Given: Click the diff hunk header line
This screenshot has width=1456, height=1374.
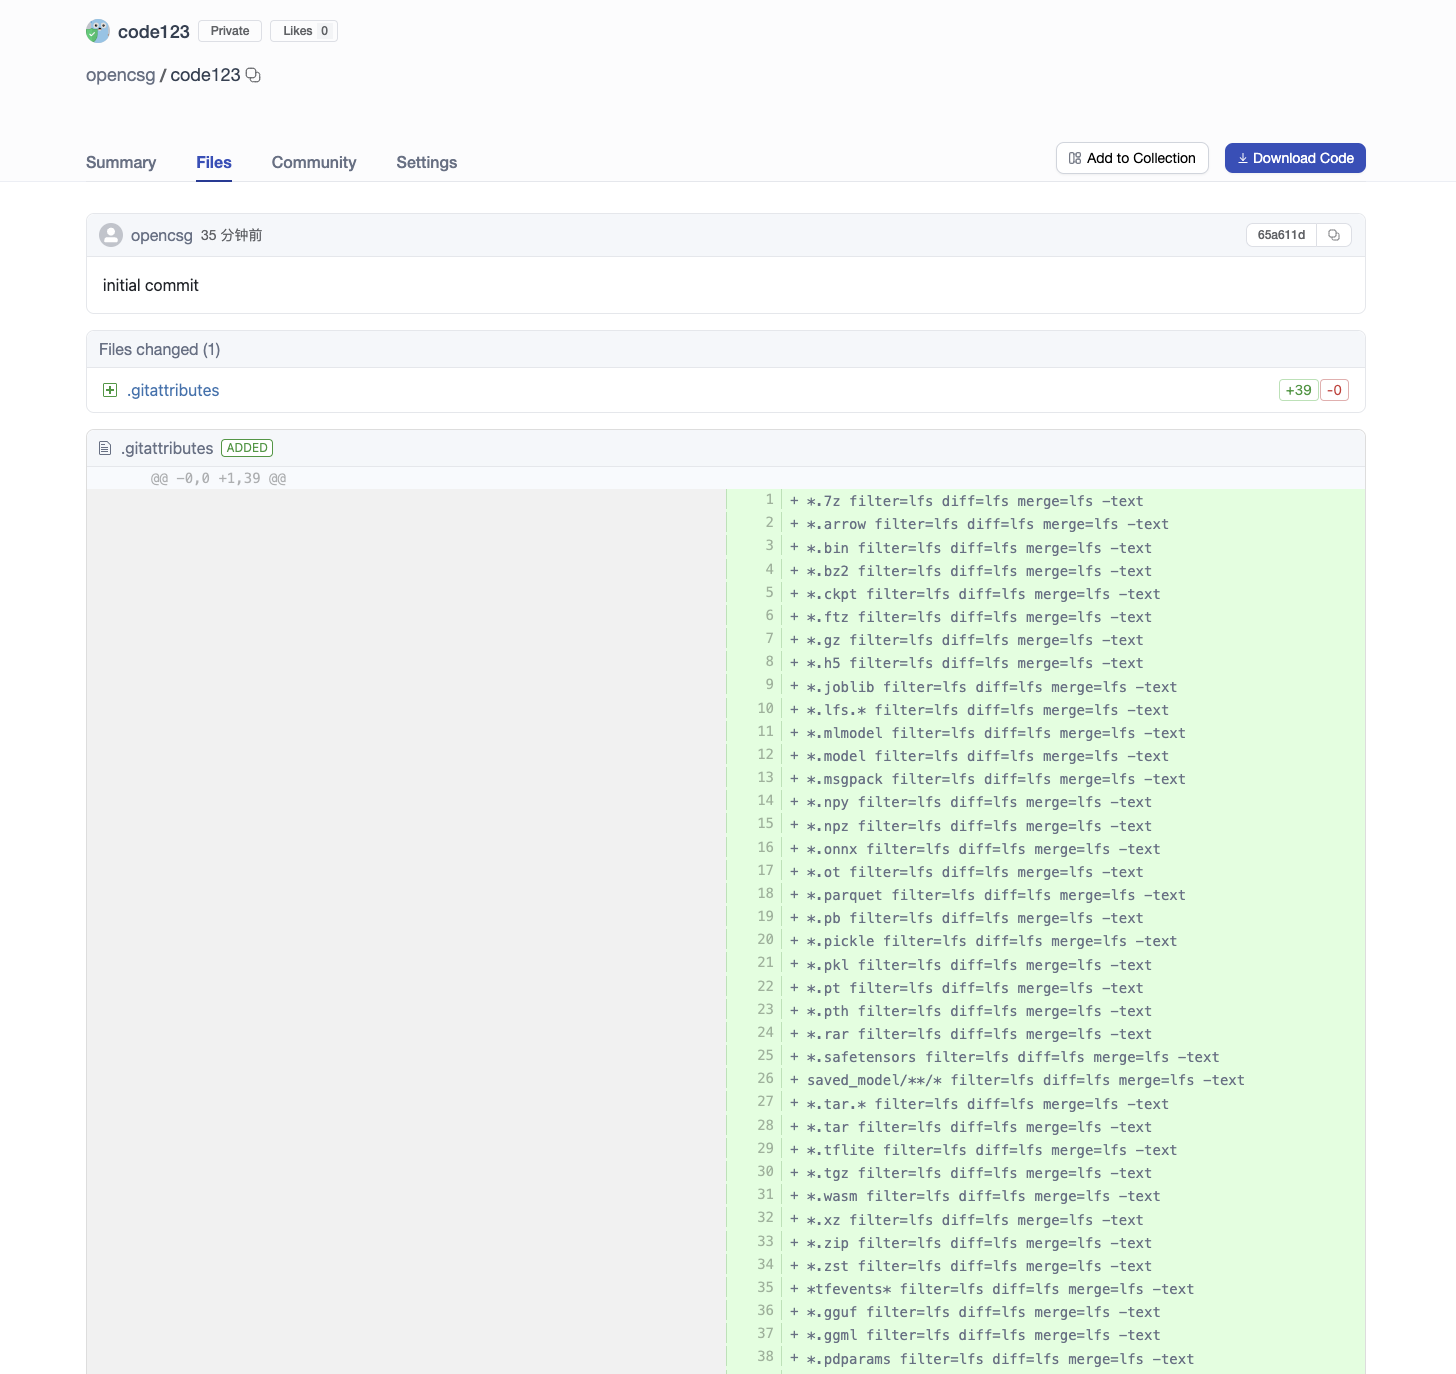Looking at the screenshot, I should click(x=218, y=478).
